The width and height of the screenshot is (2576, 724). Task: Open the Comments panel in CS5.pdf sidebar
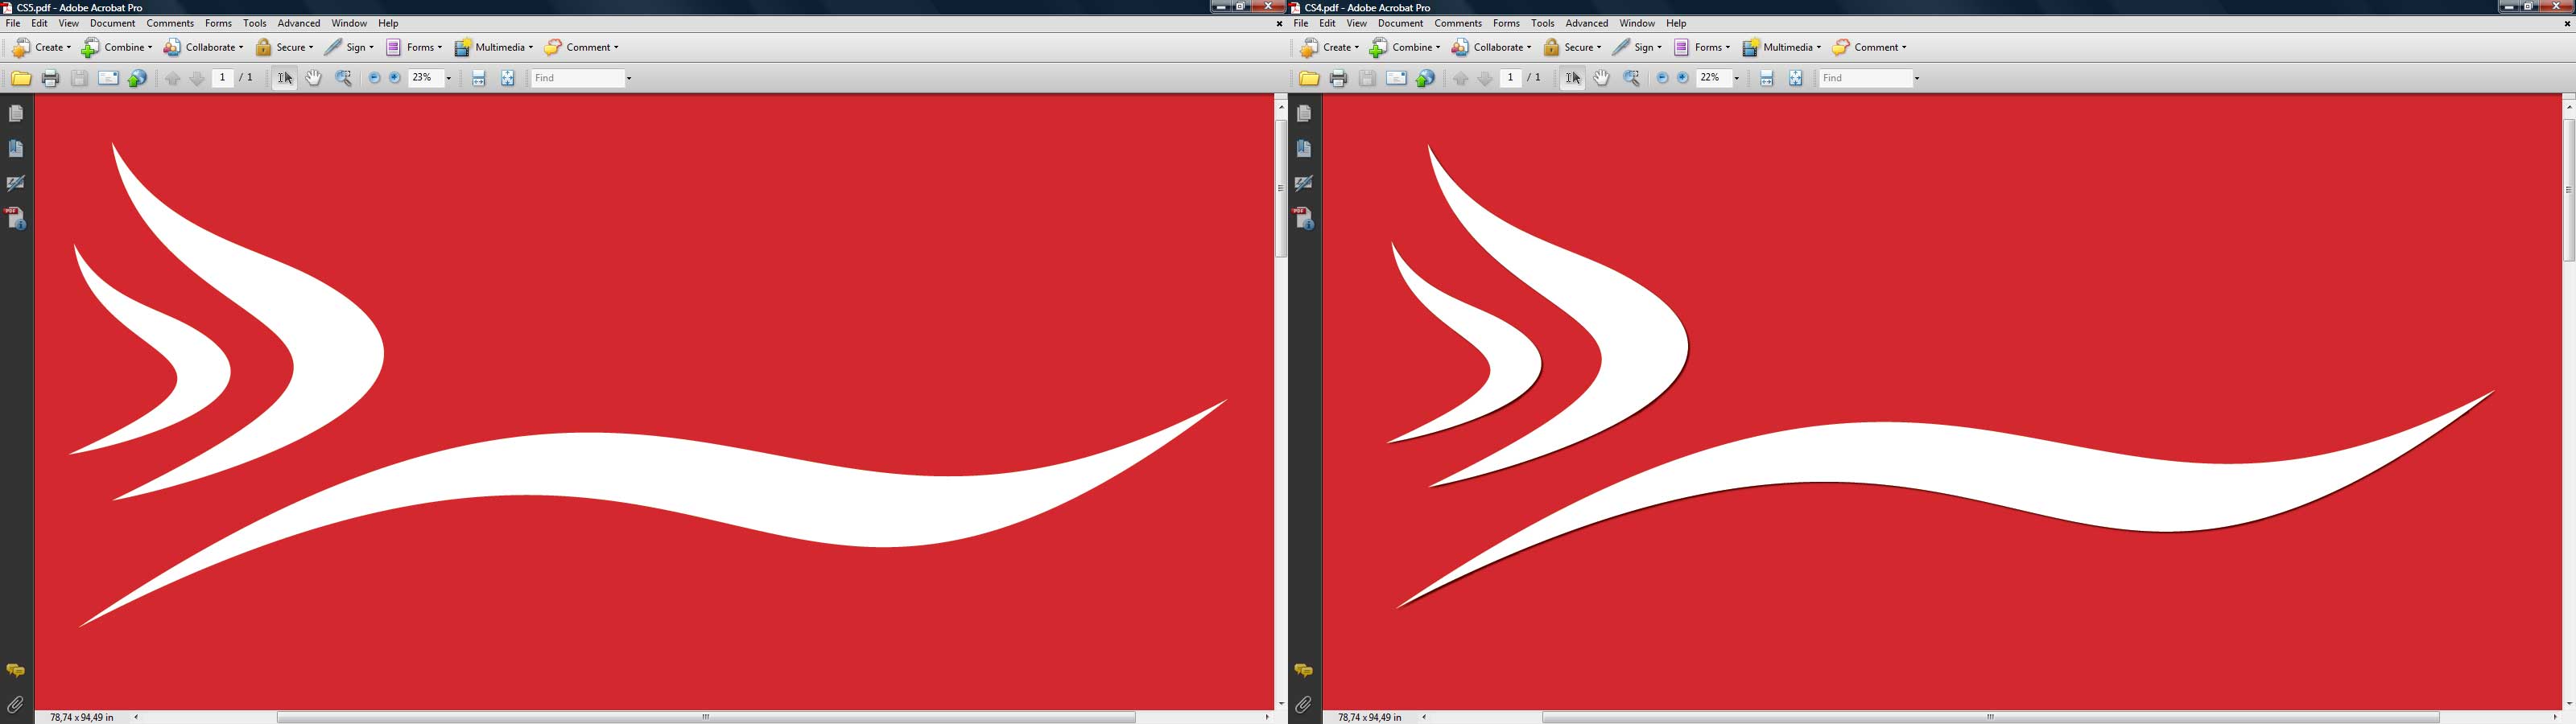tap(16, 671)
